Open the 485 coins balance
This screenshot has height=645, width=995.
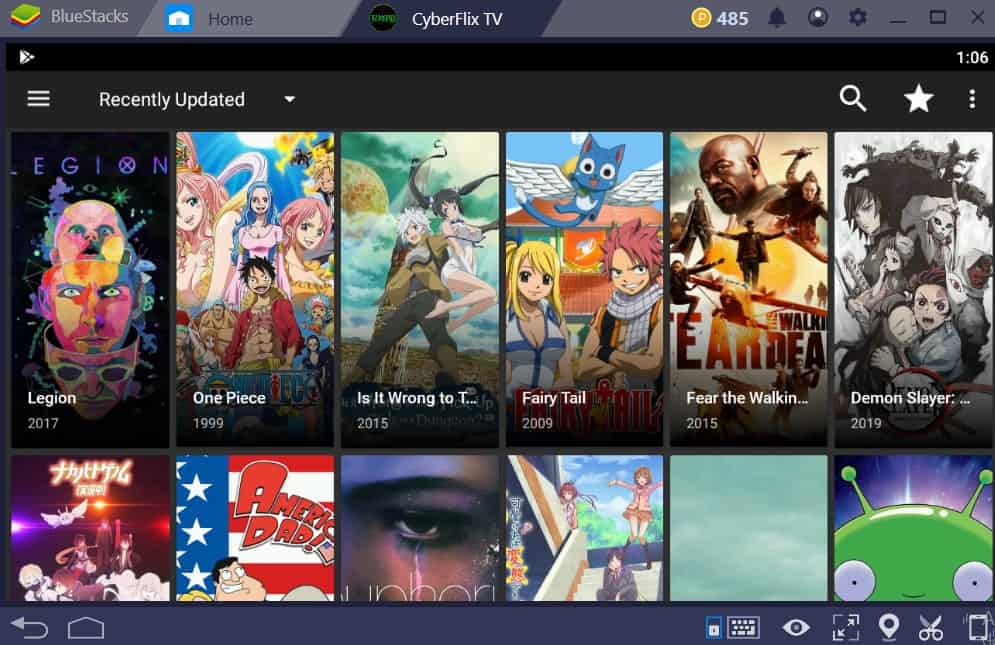click(720, 18)
